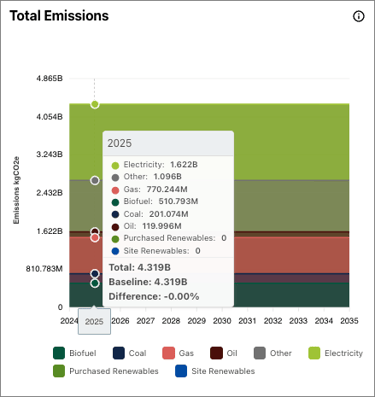Click the 2028 x-axis label
This screenshot has width=375, height=397.
tap(171, 321)
